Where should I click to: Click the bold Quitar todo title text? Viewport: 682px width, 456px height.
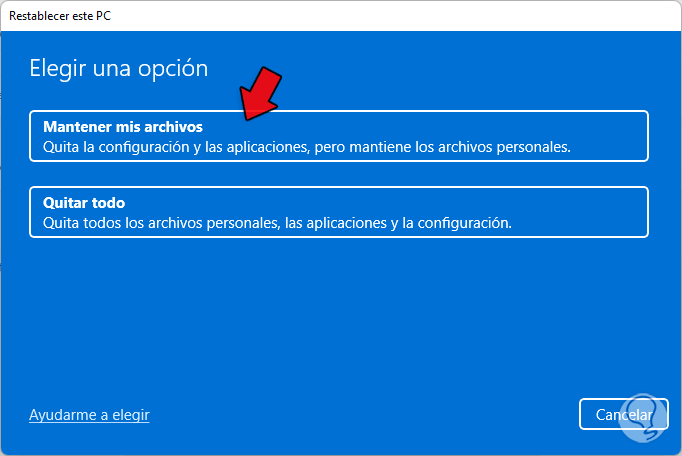[x=84, y=203]
